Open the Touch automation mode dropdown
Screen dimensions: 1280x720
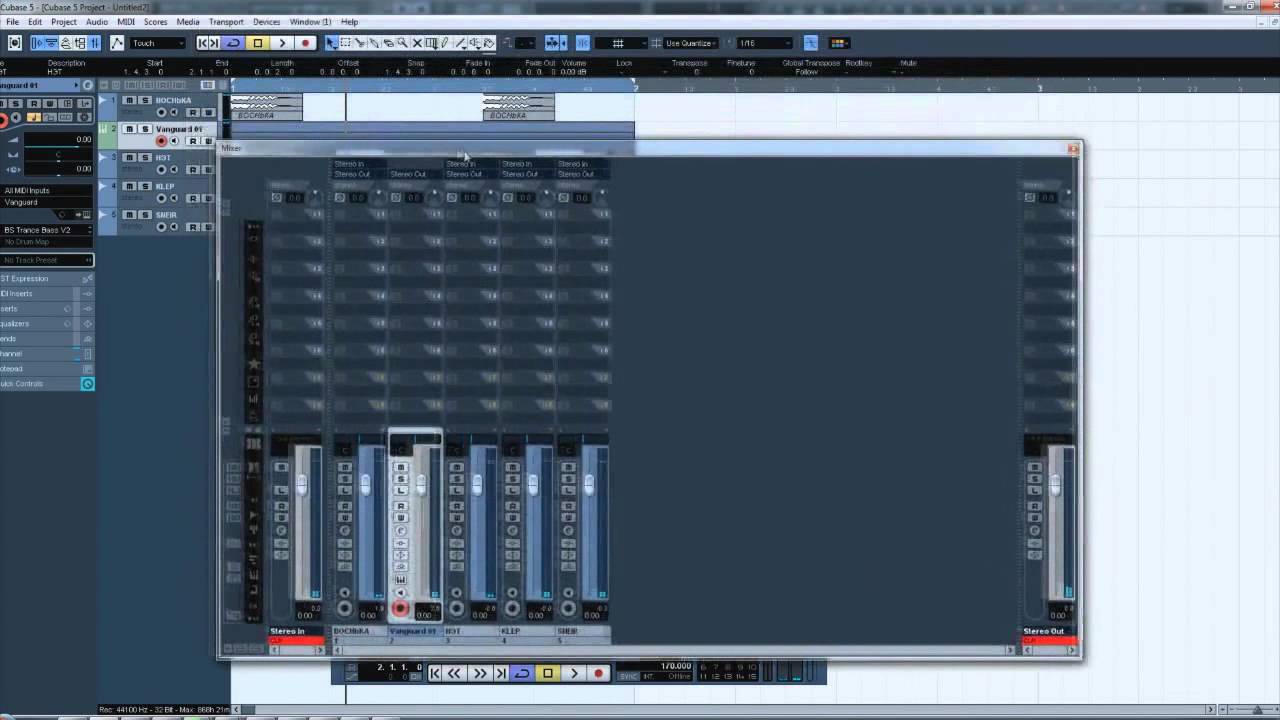pos(158,43)
